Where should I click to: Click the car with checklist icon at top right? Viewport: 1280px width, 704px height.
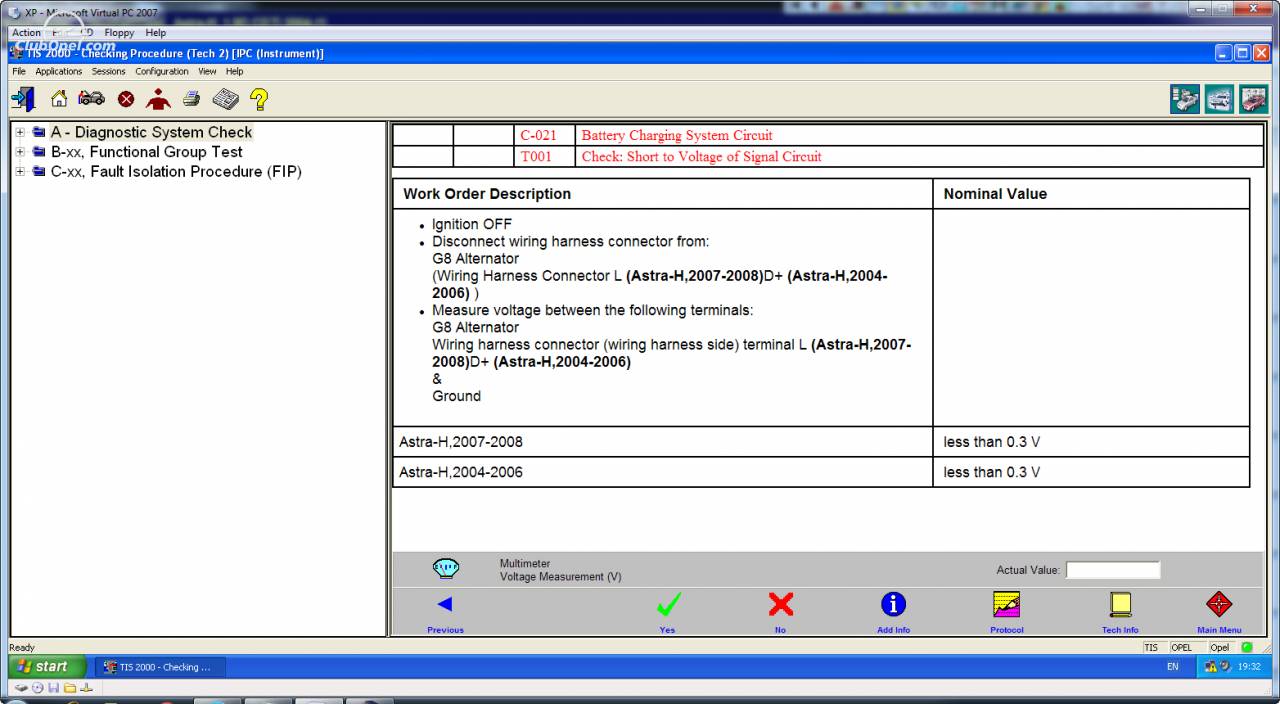click(x=1185, y=99)
